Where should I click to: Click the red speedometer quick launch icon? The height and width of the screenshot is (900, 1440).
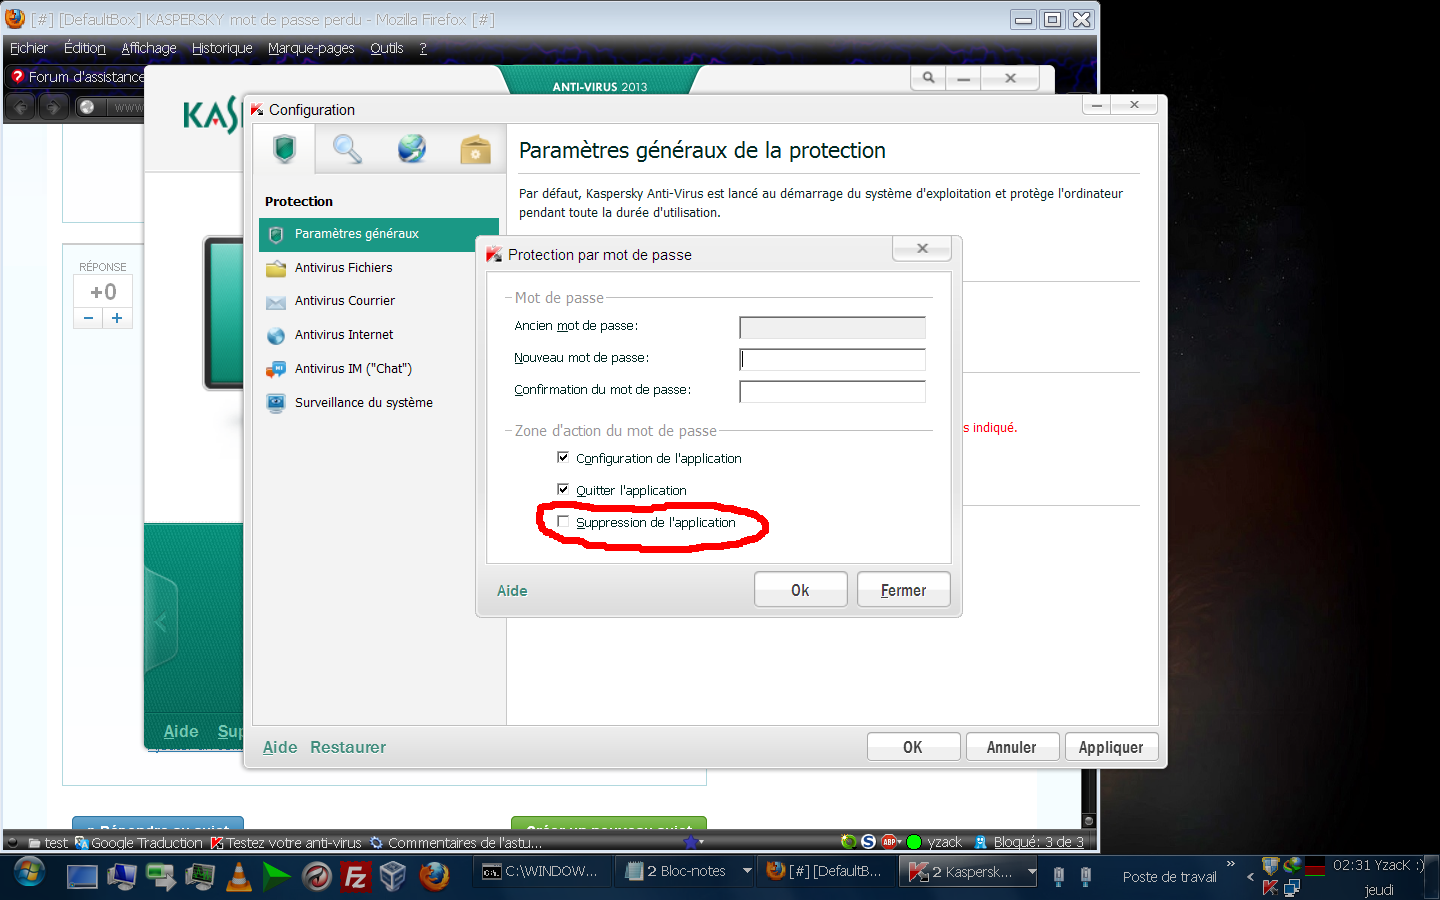(317, 877)
